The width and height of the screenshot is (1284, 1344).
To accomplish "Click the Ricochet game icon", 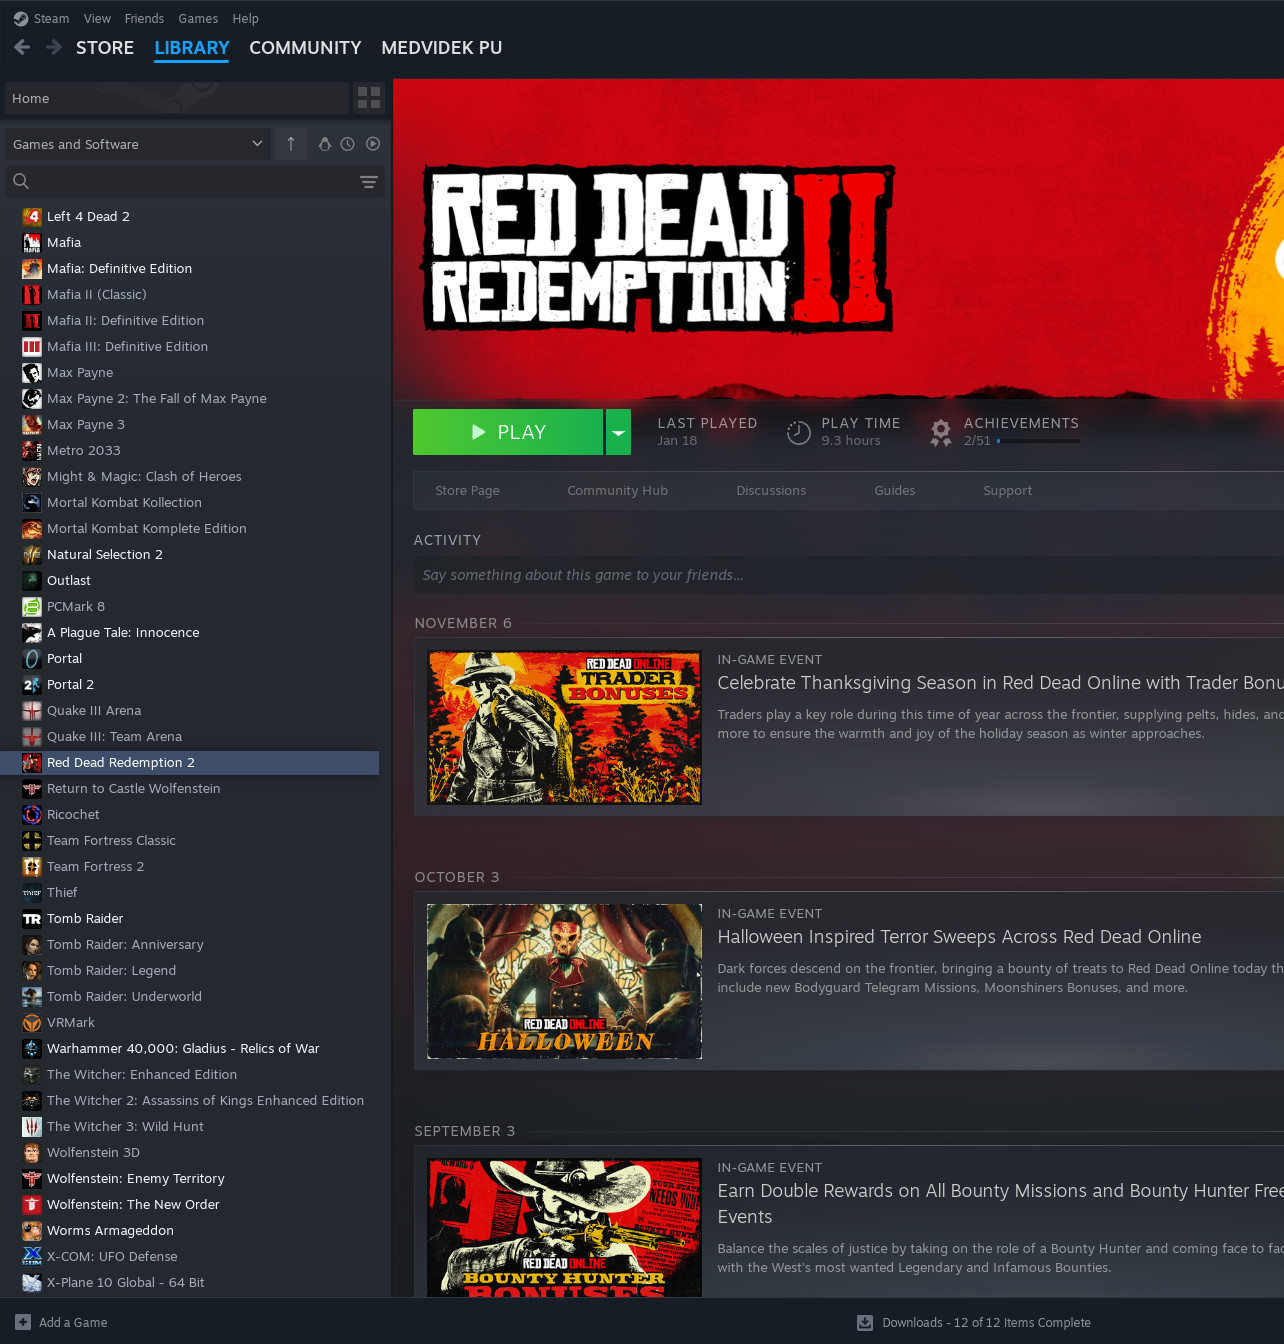I will point(32,814).
